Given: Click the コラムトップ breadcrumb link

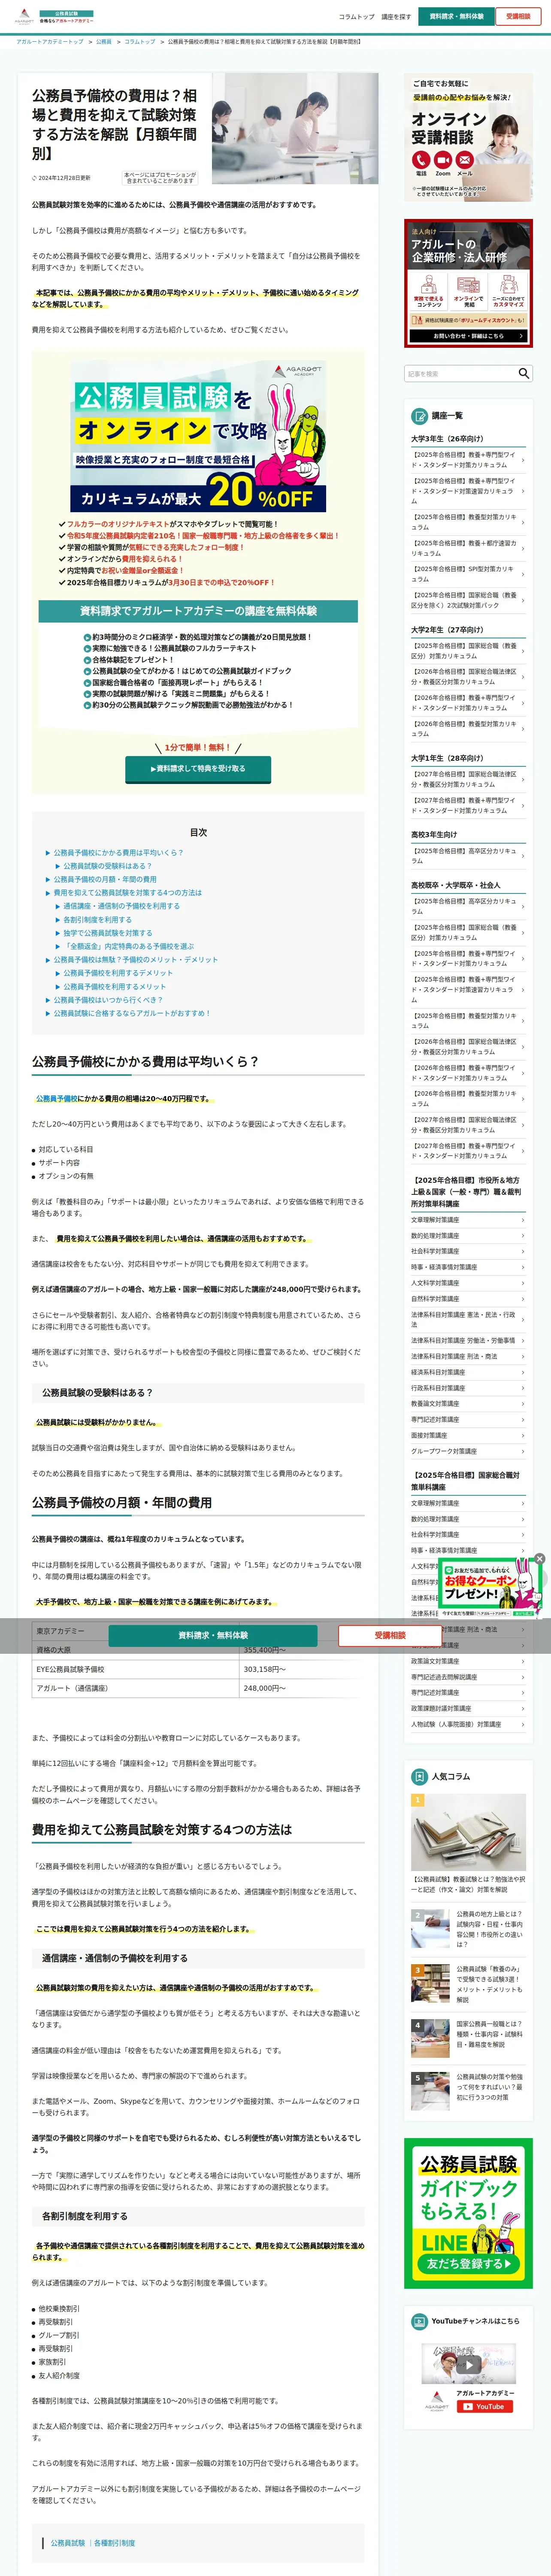Looking at the screenshot, I should pos(140,42).
